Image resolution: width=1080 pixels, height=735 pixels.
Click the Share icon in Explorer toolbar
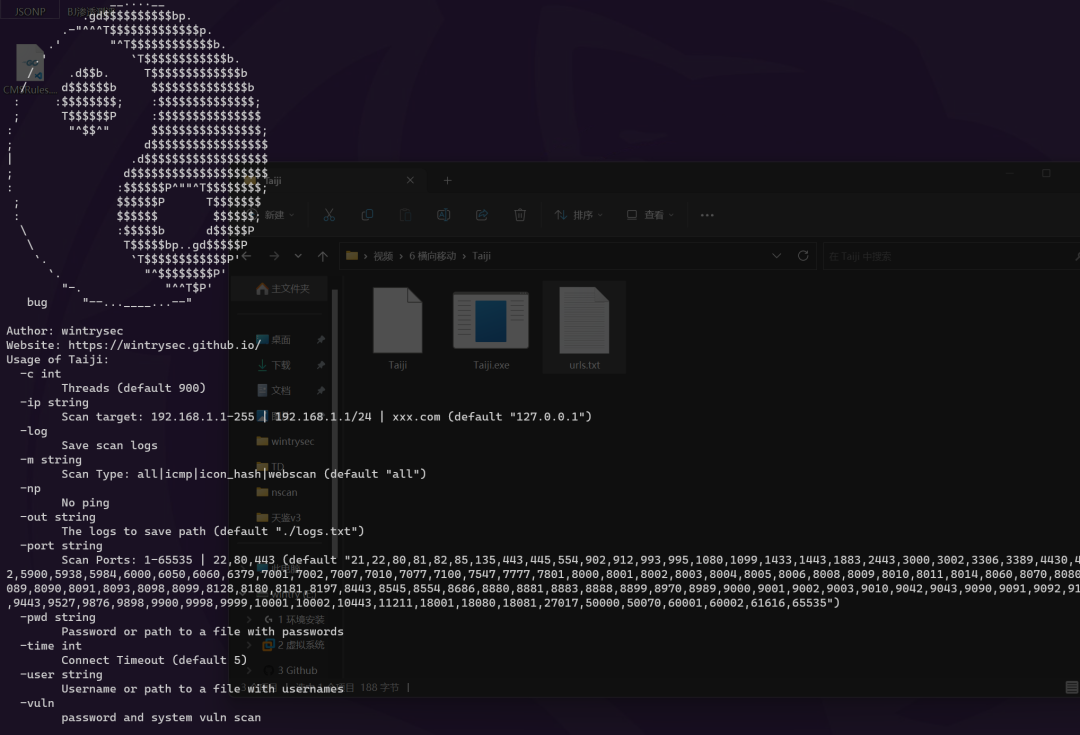pos(481,215)
